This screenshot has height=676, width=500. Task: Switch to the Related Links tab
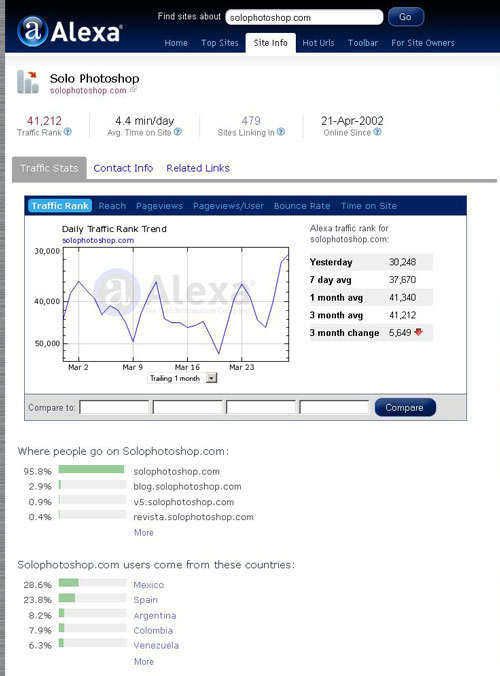pyautogui.click(x=198, y=168)
